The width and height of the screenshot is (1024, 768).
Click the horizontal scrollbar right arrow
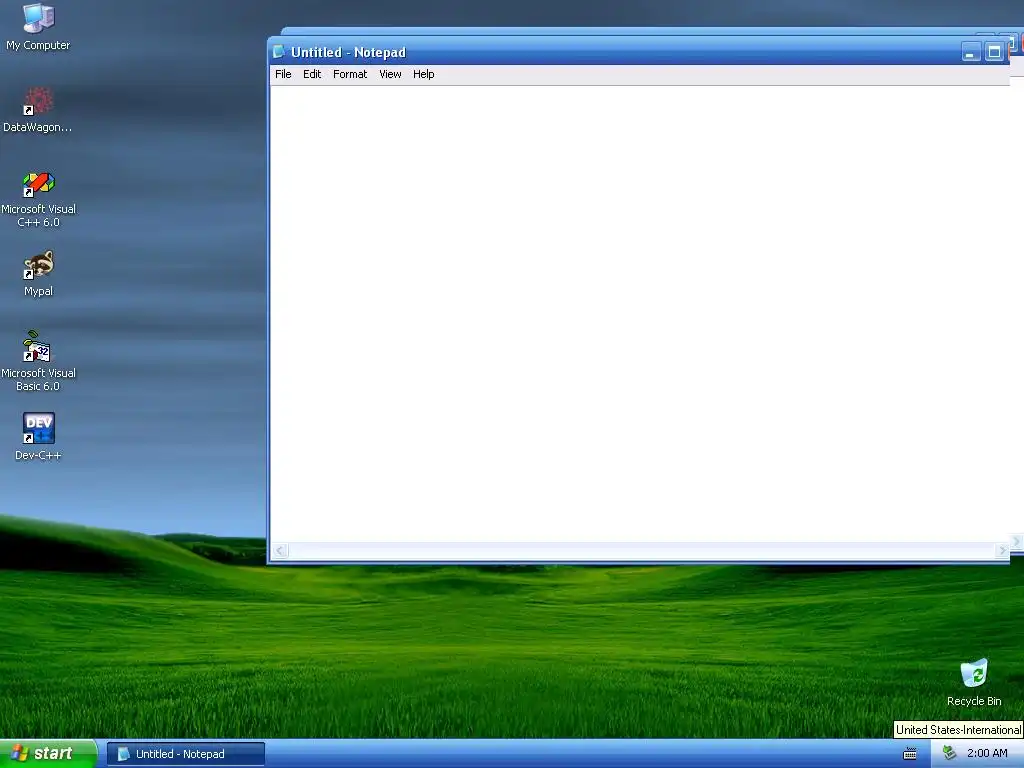tap(1002, 551)
